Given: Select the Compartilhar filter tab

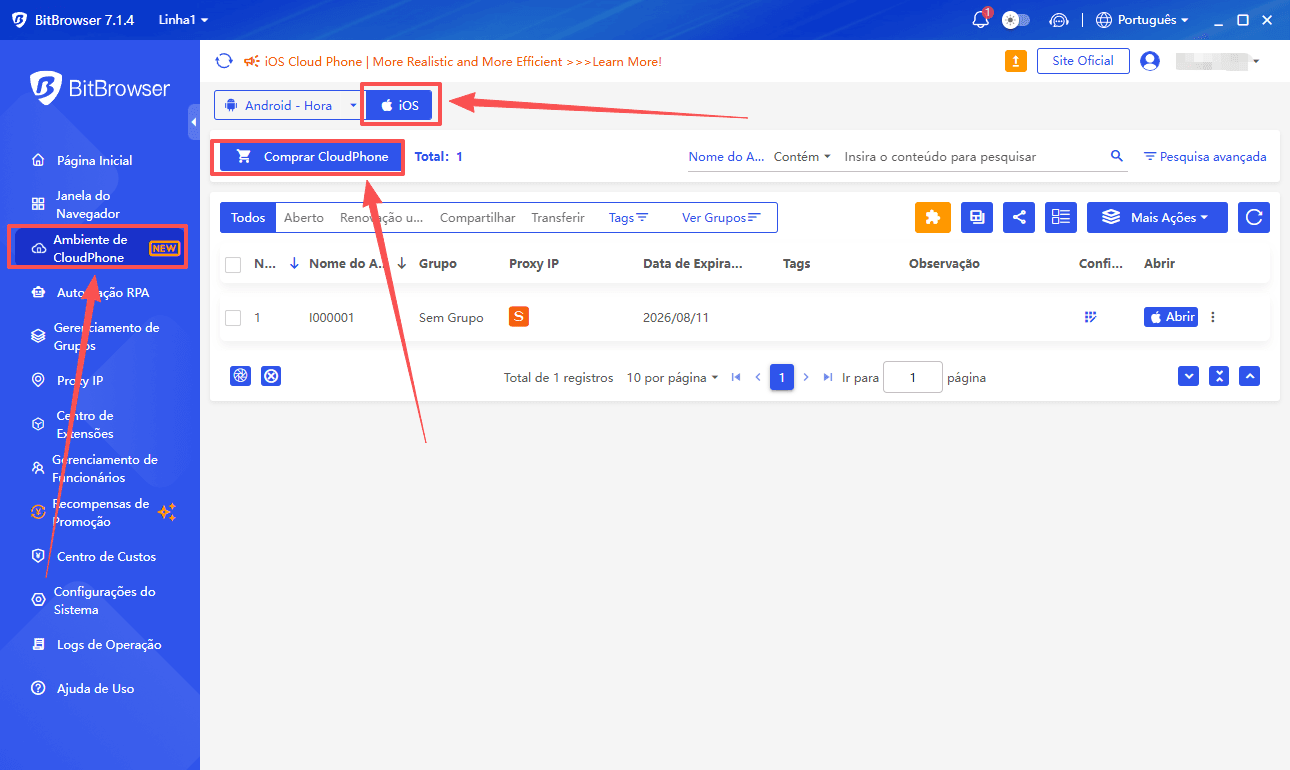Looking at the screenshot, I should coord(478,217).
